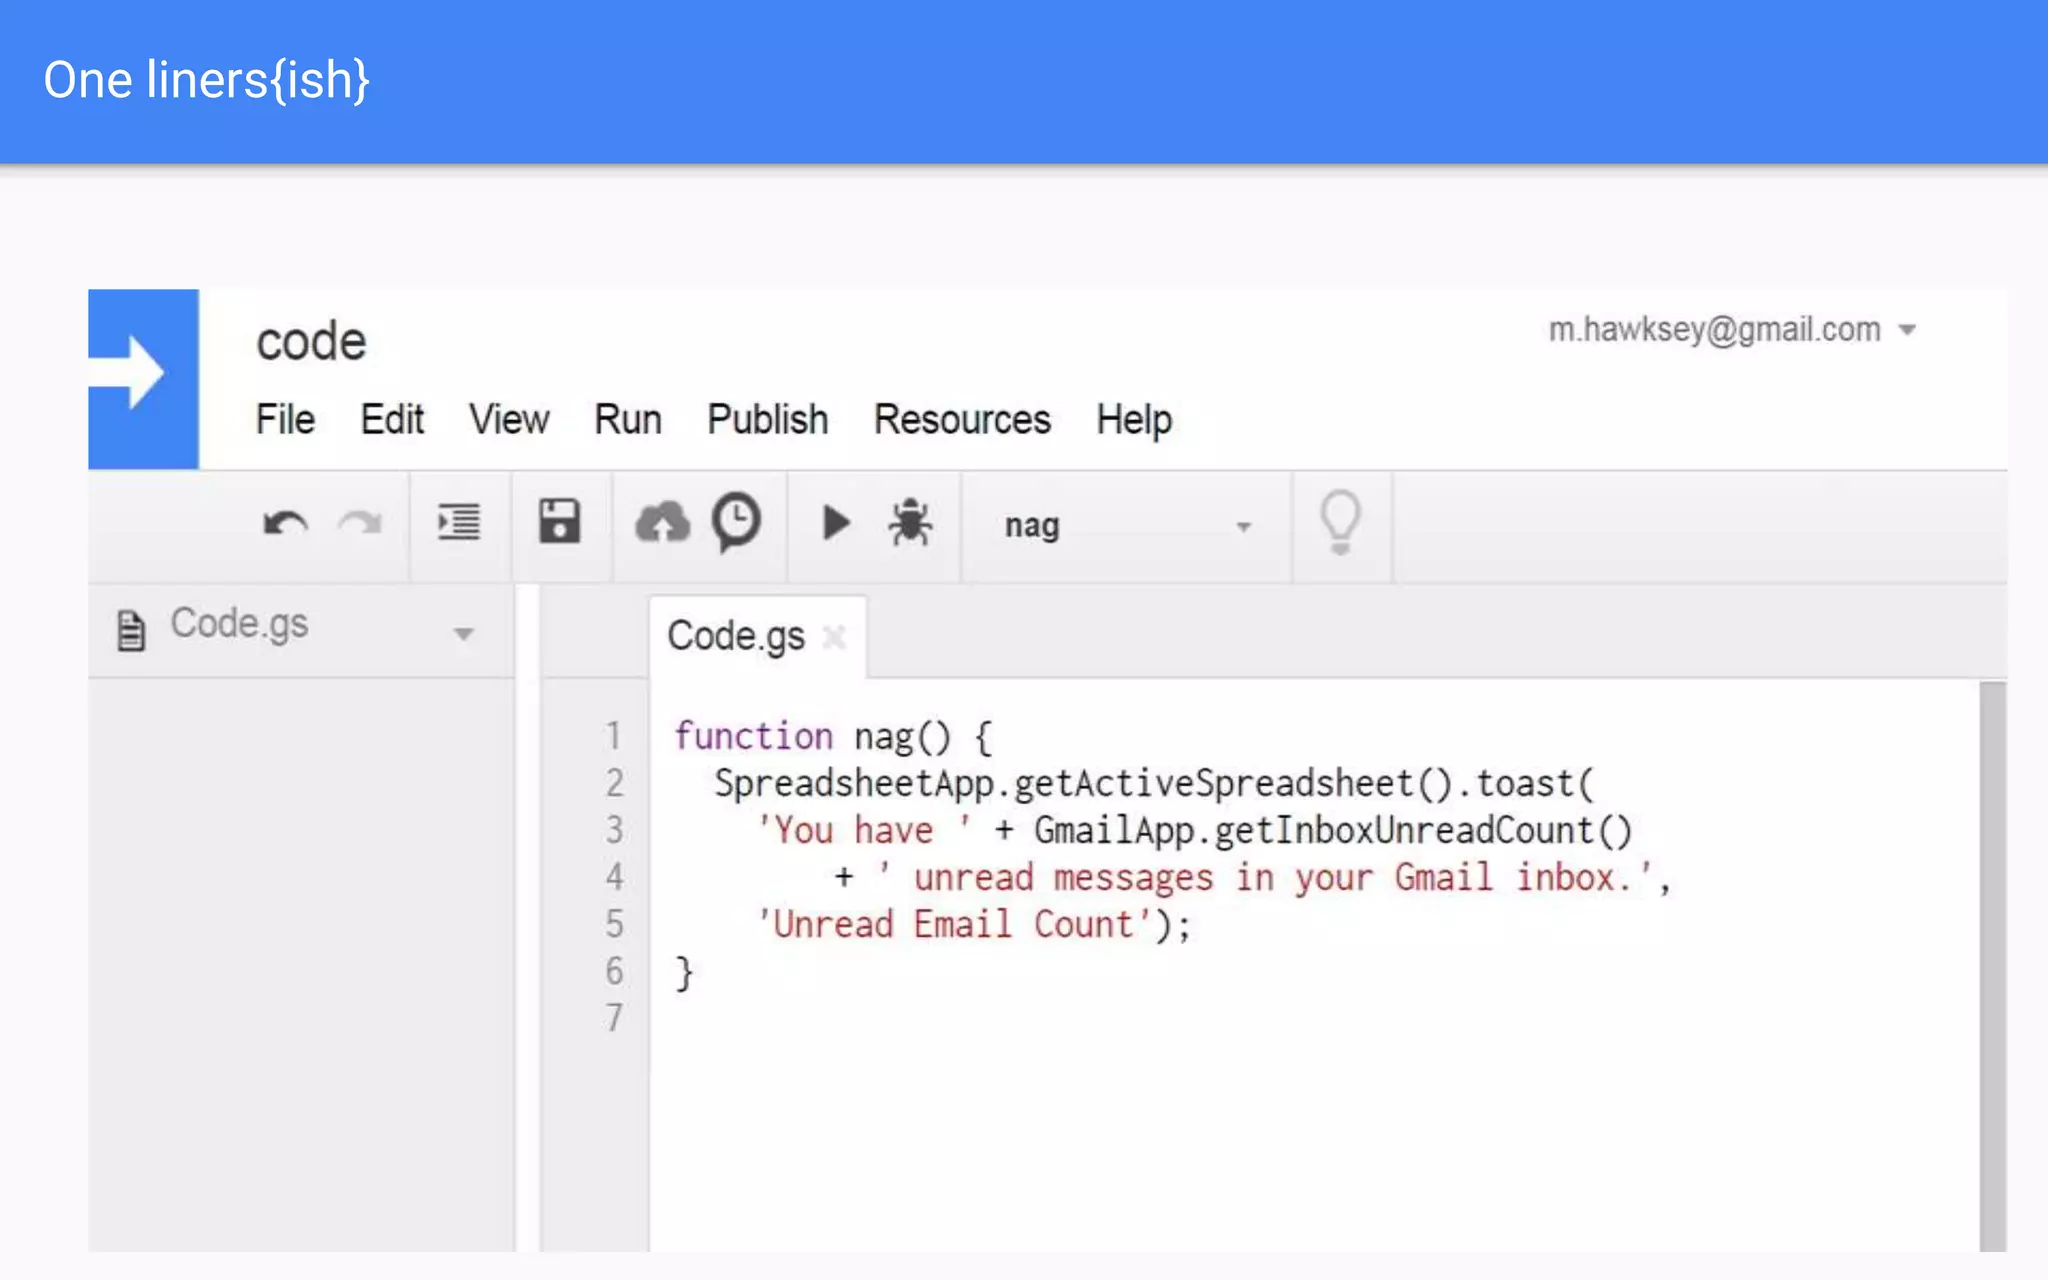Run the nag function with play icon
Viewport: 2048px width, 1280px height.
pos(836,522)
